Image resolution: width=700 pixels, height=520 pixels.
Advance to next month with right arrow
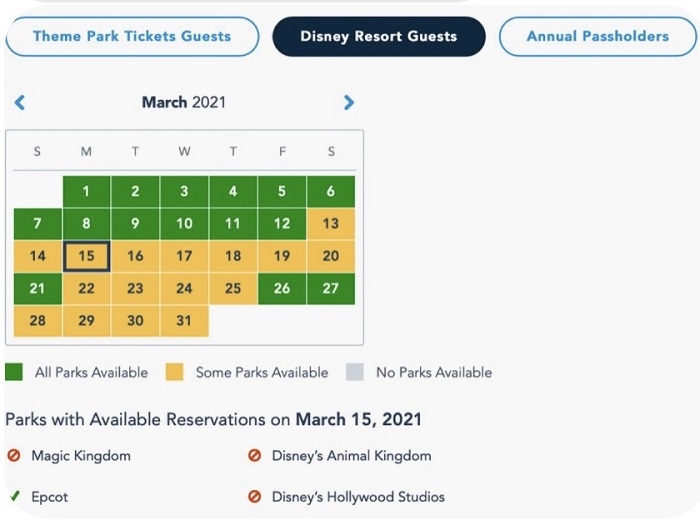point(348,102)
